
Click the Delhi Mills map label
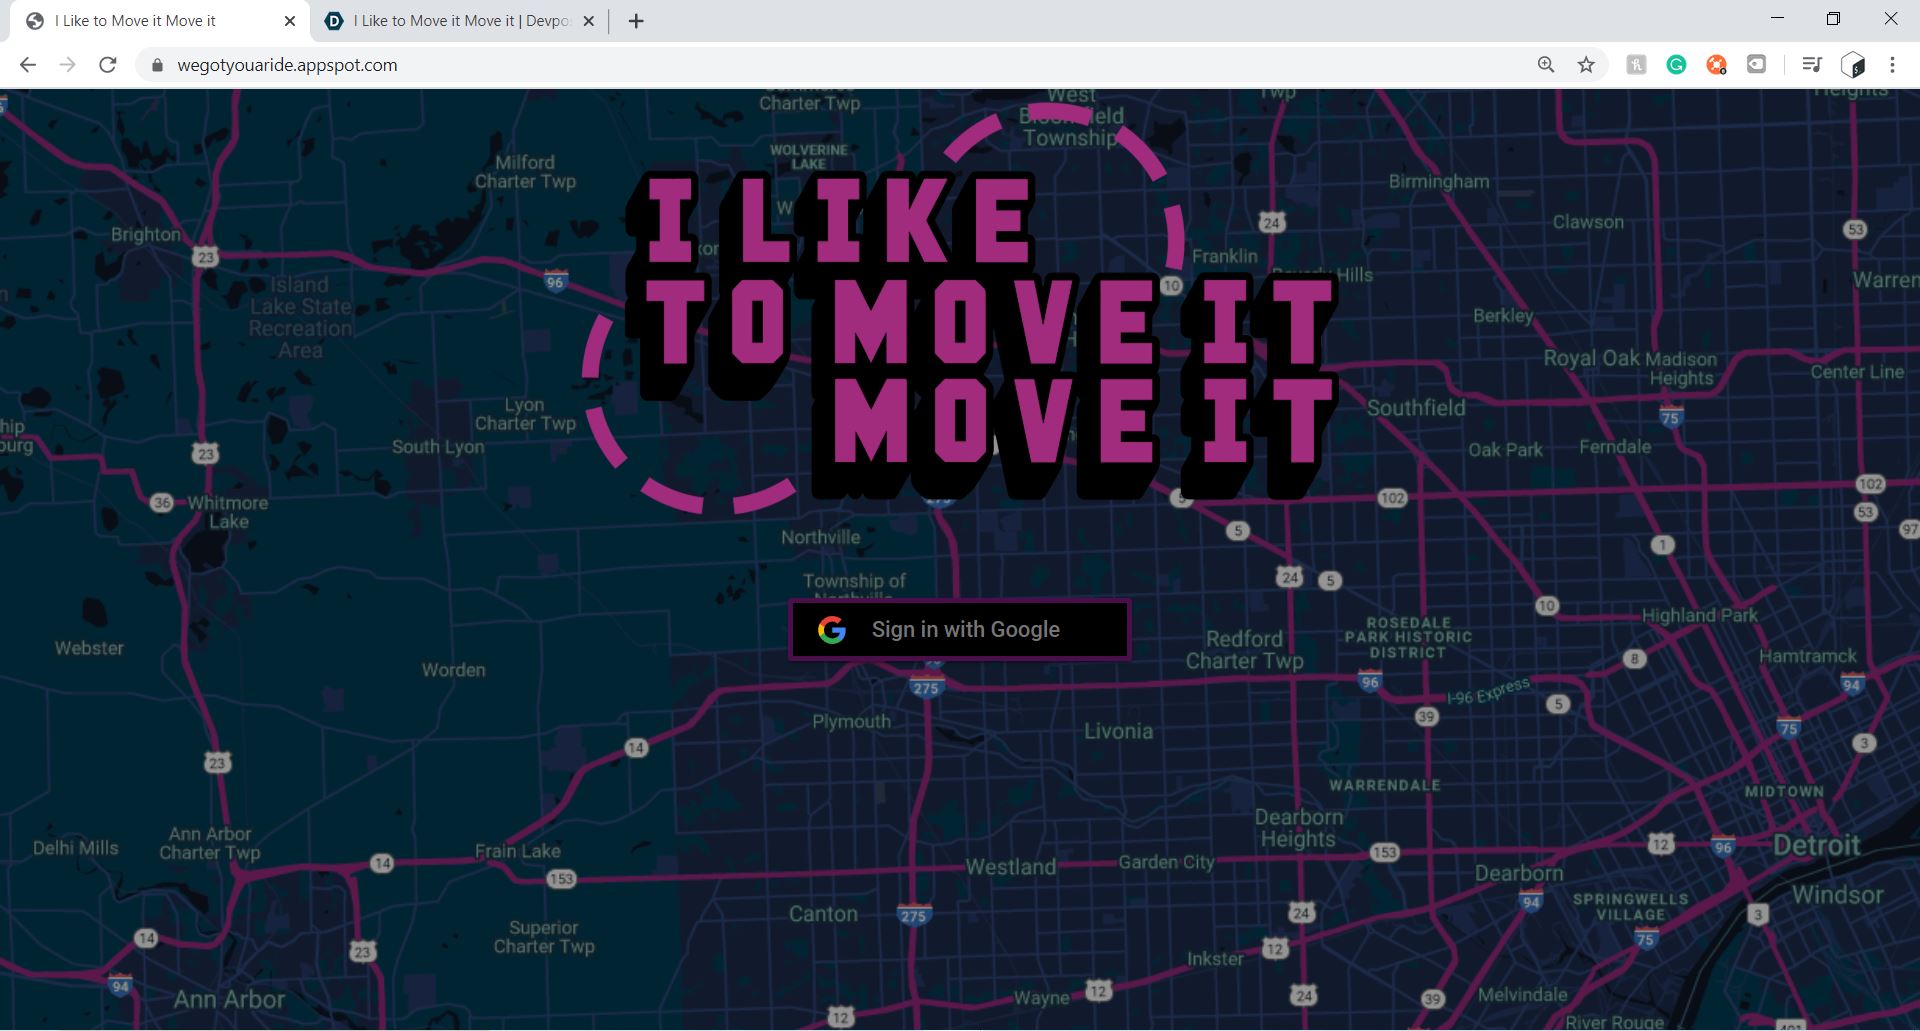pyautogui.click(x=75, y=848)
